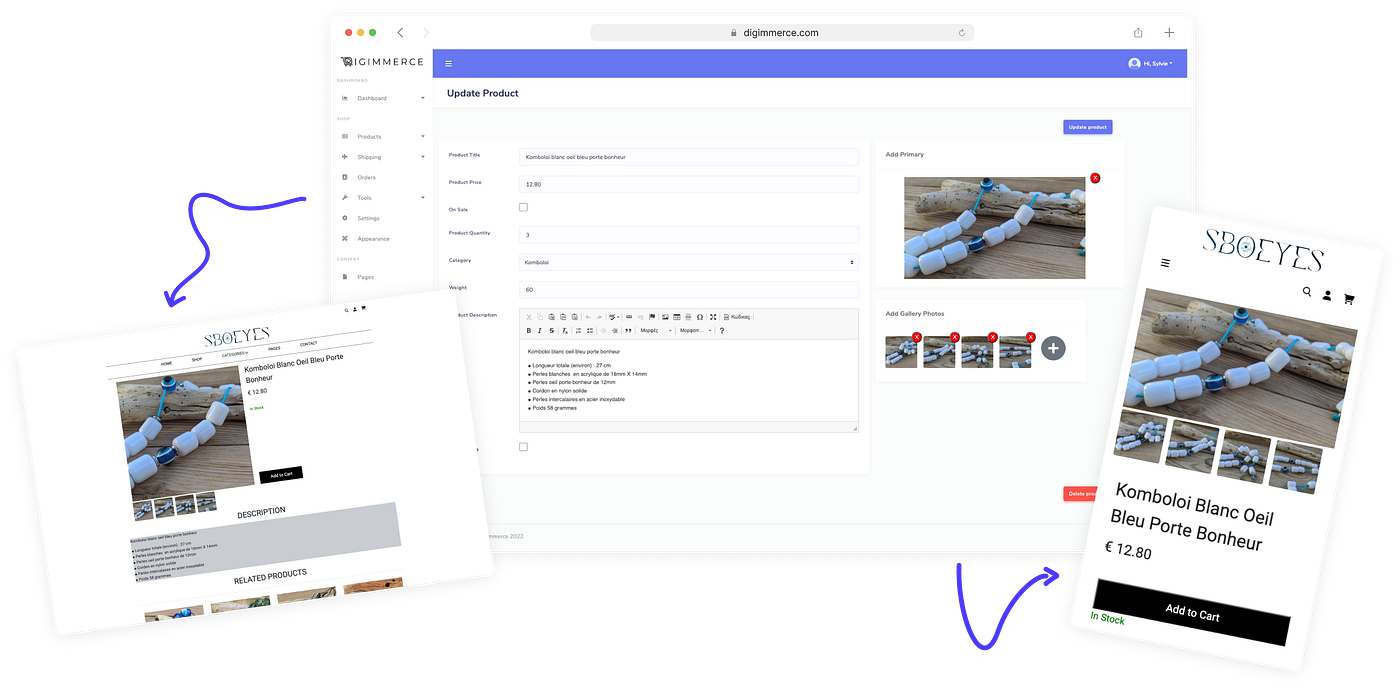
Task: Click the insert Table icon in editor
Action: click(x=677, y=317)
